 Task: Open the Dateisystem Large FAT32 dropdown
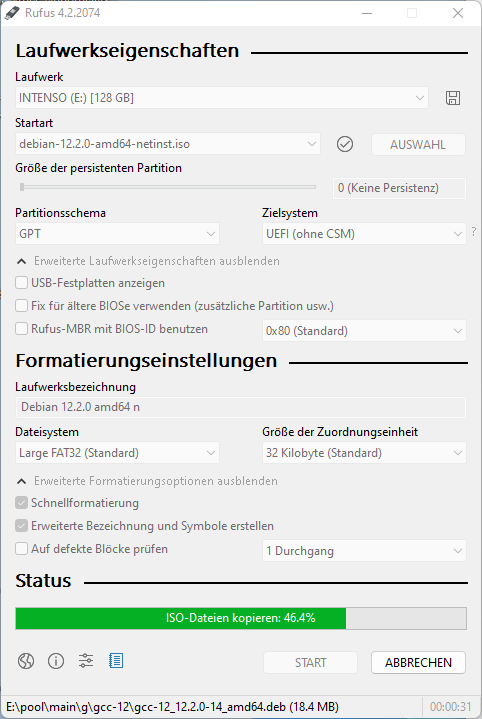[x=117, y=453]
